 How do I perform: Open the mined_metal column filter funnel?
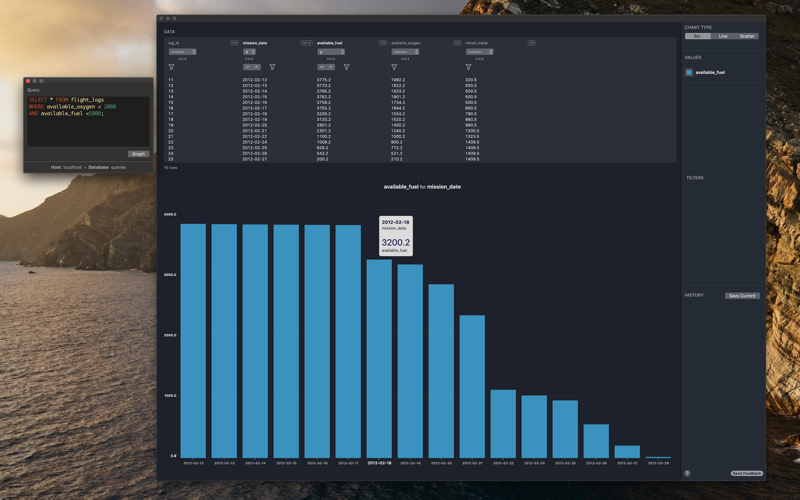coord(468,67)
